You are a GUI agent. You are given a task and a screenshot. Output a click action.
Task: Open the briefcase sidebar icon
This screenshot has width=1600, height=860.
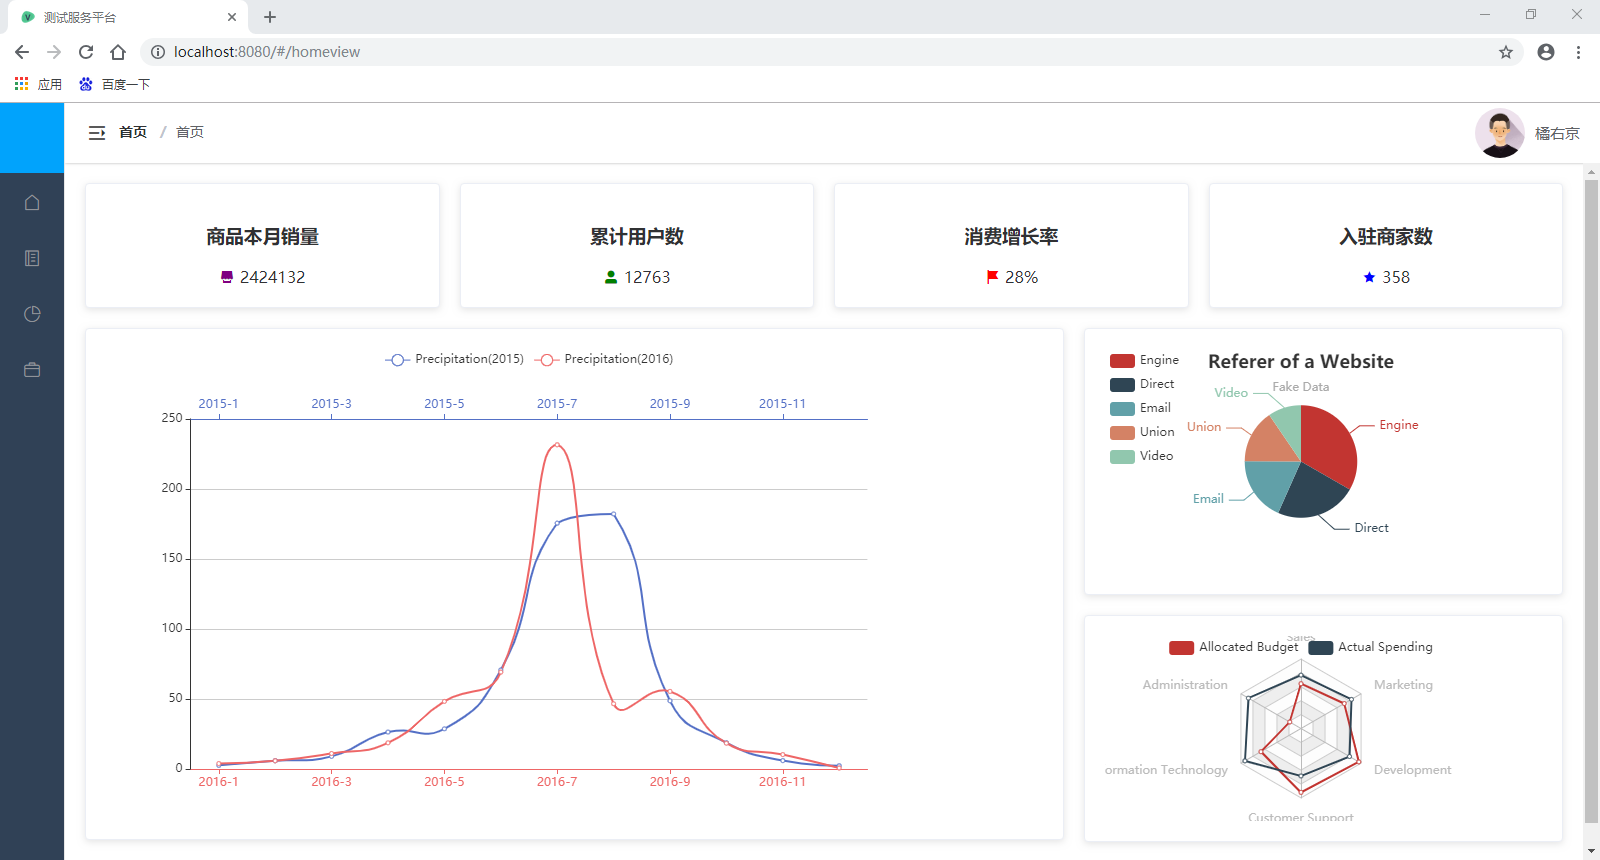click(32, 370)
